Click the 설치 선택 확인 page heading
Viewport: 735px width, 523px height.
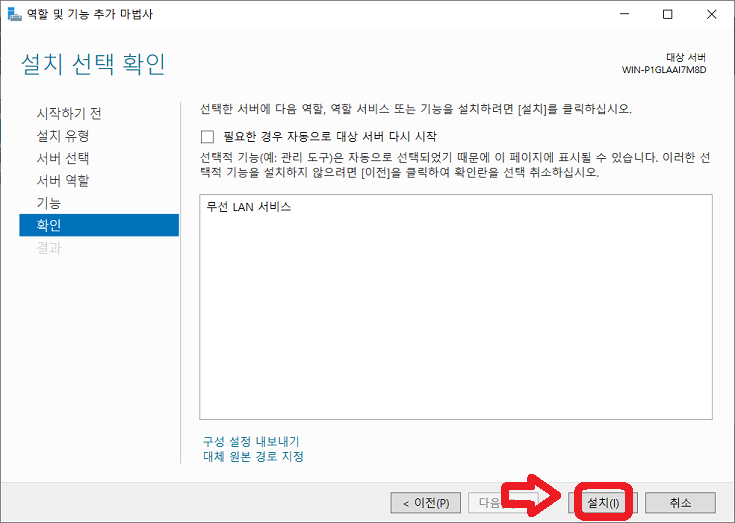tap(93, 64)
